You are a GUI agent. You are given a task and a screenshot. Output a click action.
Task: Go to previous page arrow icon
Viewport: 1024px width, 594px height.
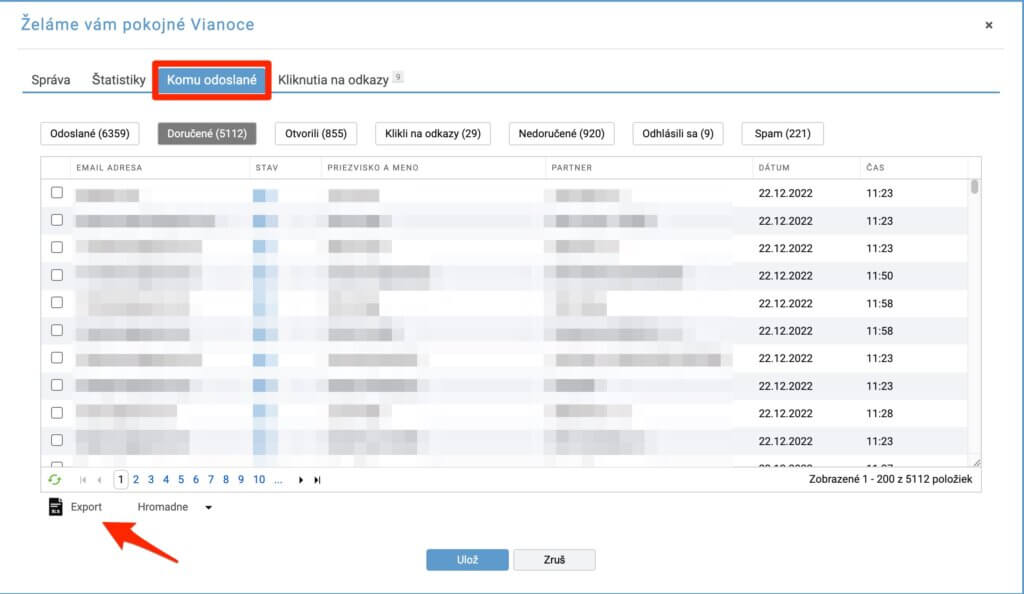pos(99,480)
